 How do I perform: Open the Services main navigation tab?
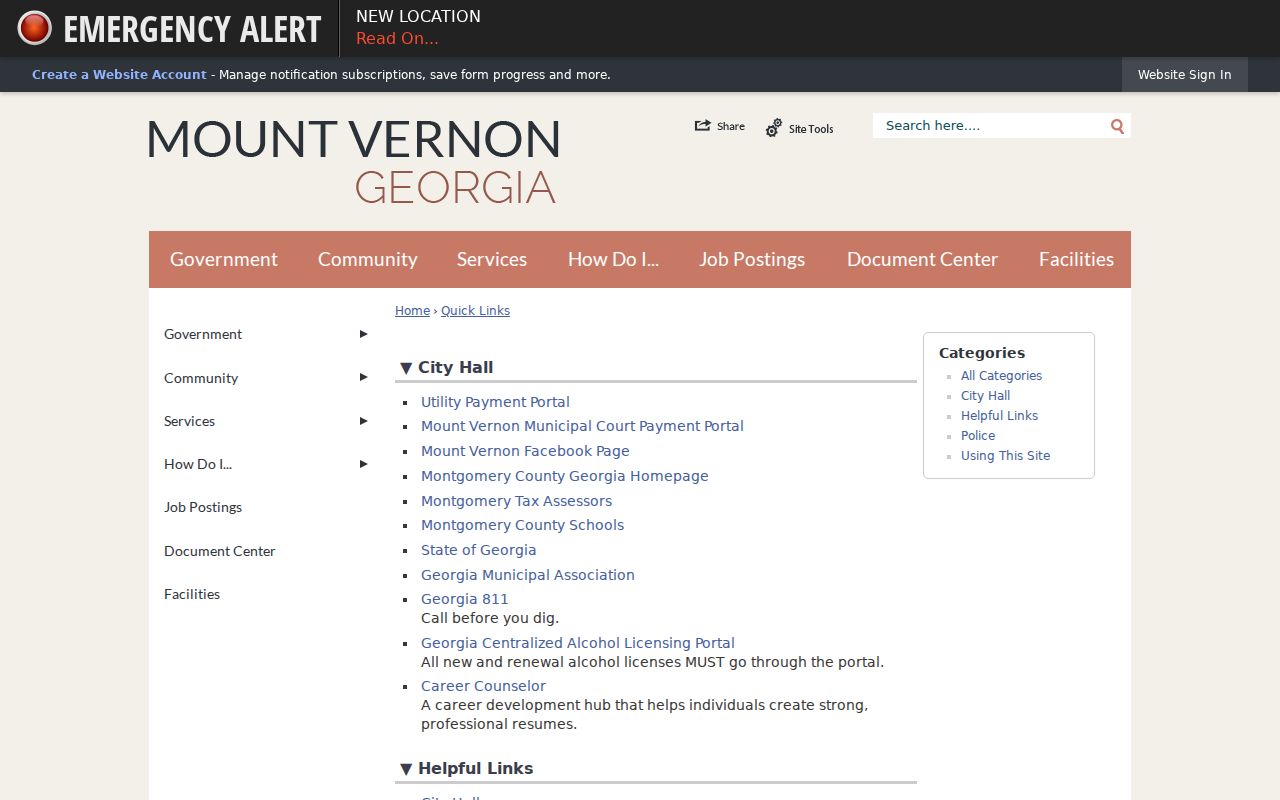(492, 259)
